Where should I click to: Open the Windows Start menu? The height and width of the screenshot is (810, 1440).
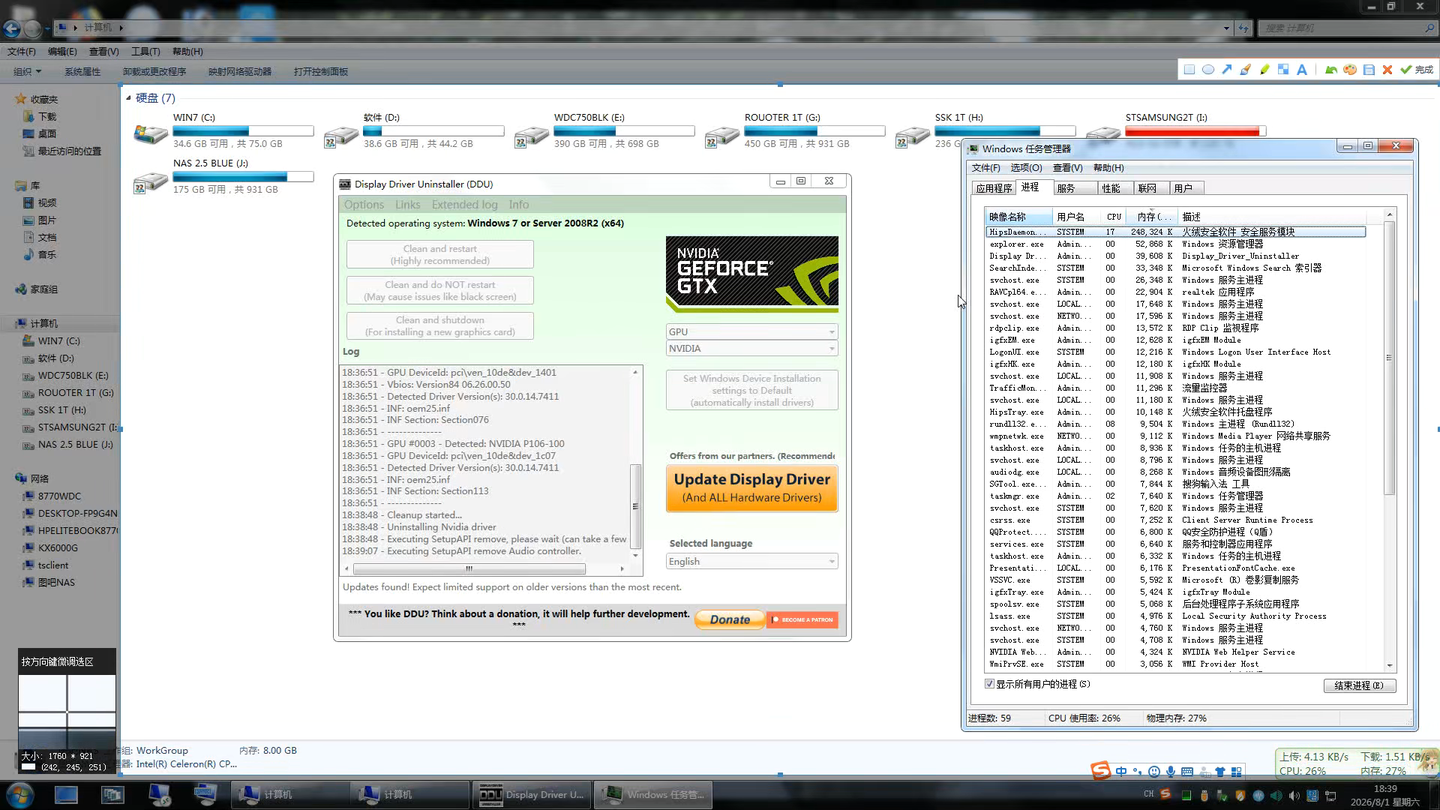pos(20,795)
